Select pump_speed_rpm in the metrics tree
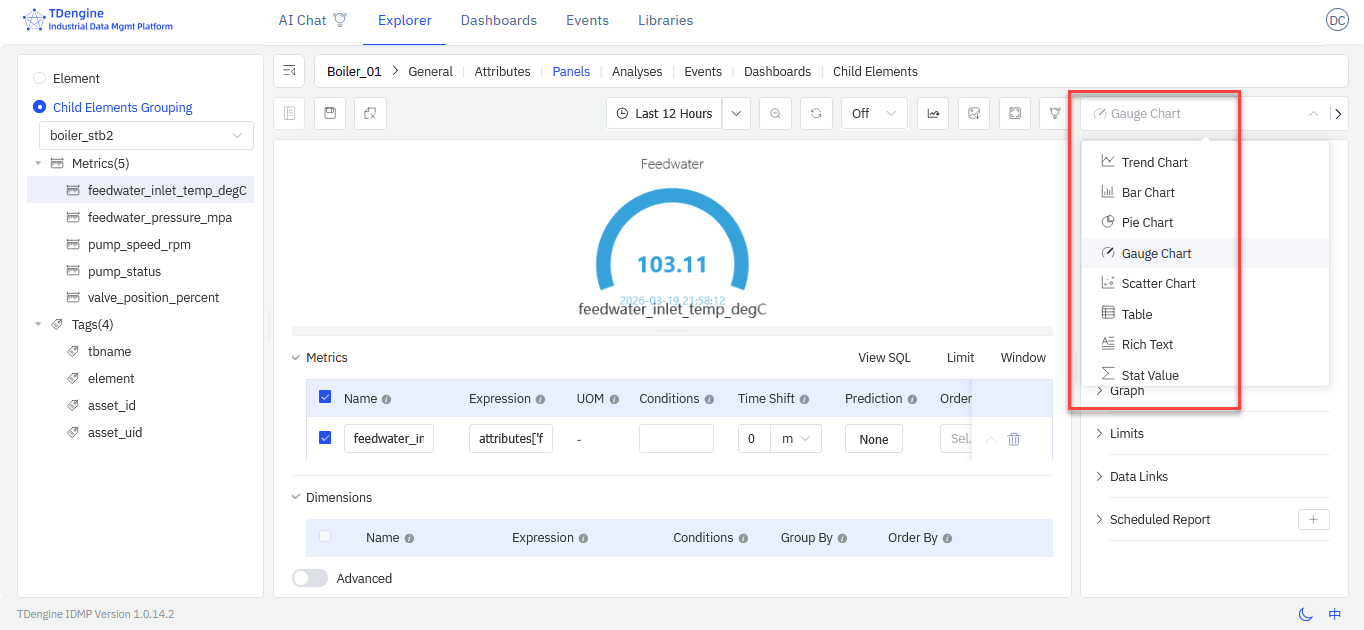Screen dimensions: 1364x630 139,244
